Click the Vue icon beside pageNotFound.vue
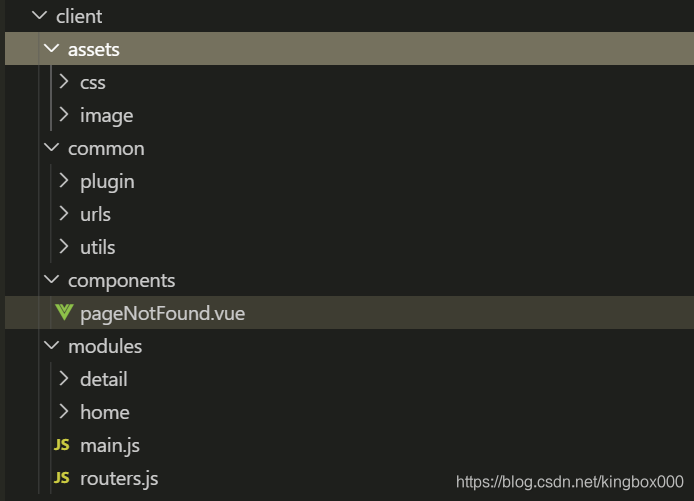The height and width of the screenshot is (501, 694). point(64,312)
